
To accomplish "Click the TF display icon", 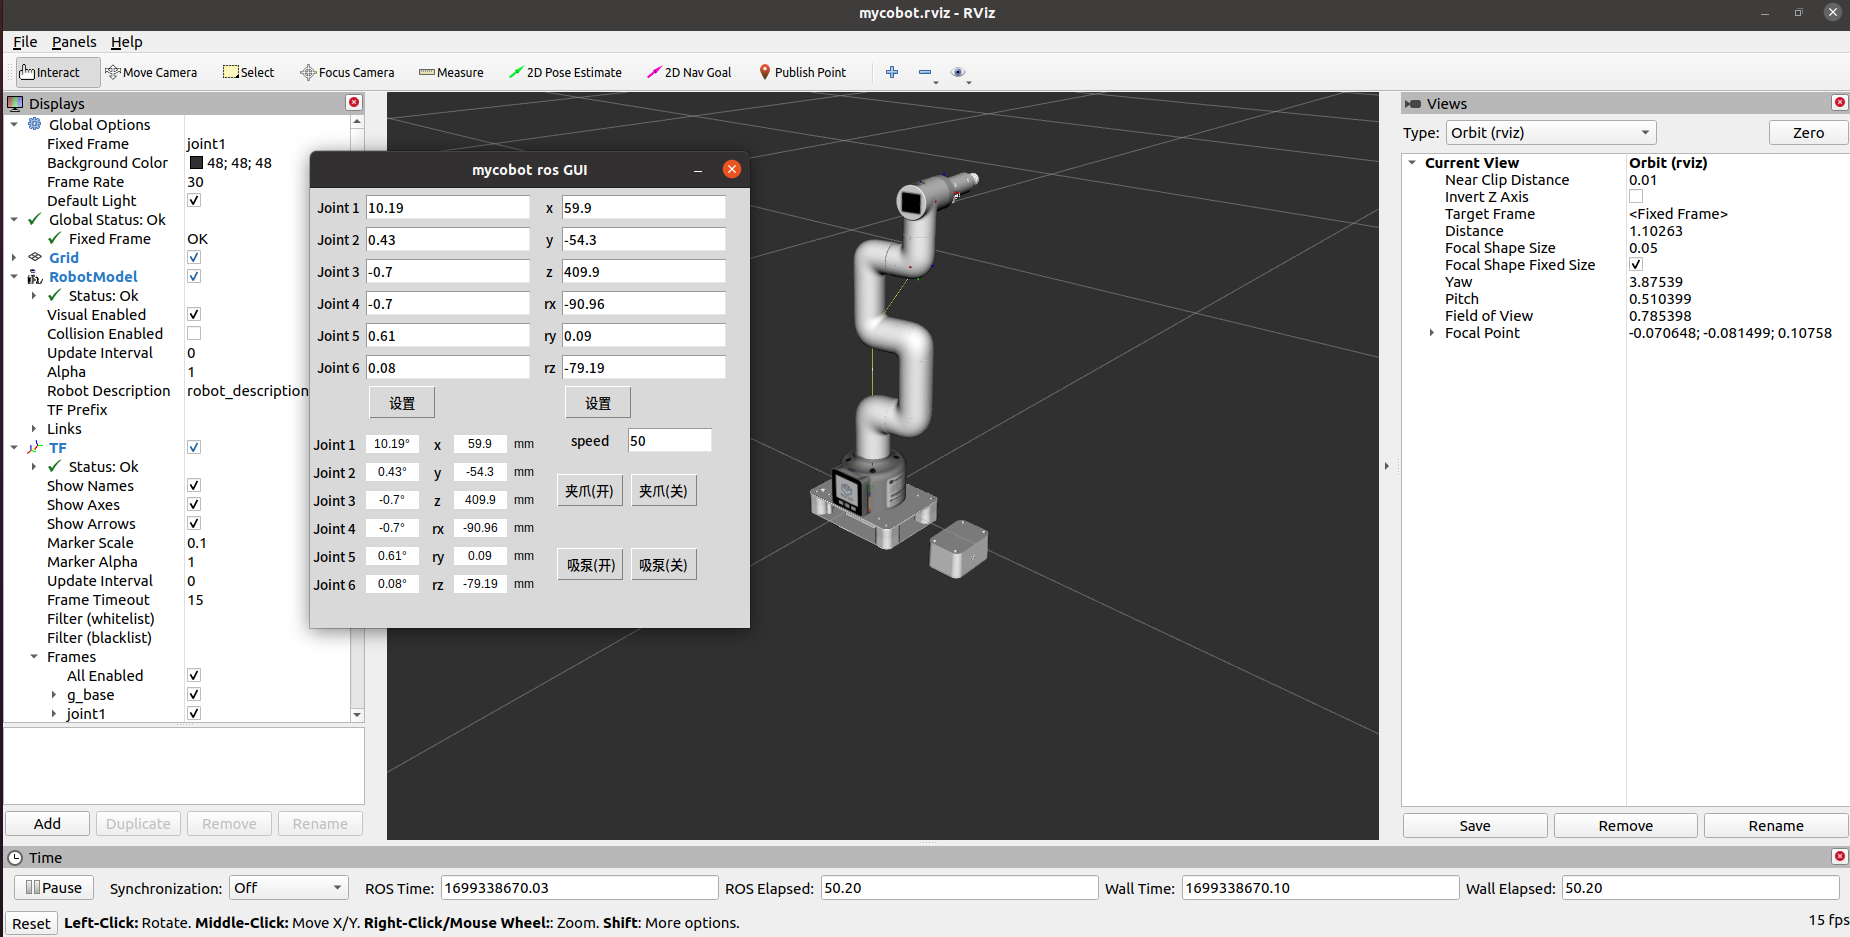I will [35, 447].
